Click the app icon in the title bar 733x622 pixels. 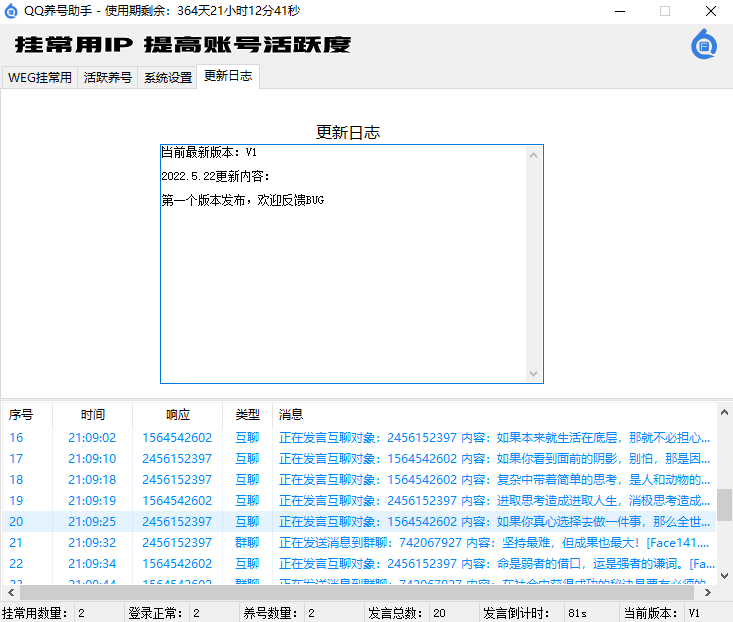(x=12, y=11)
